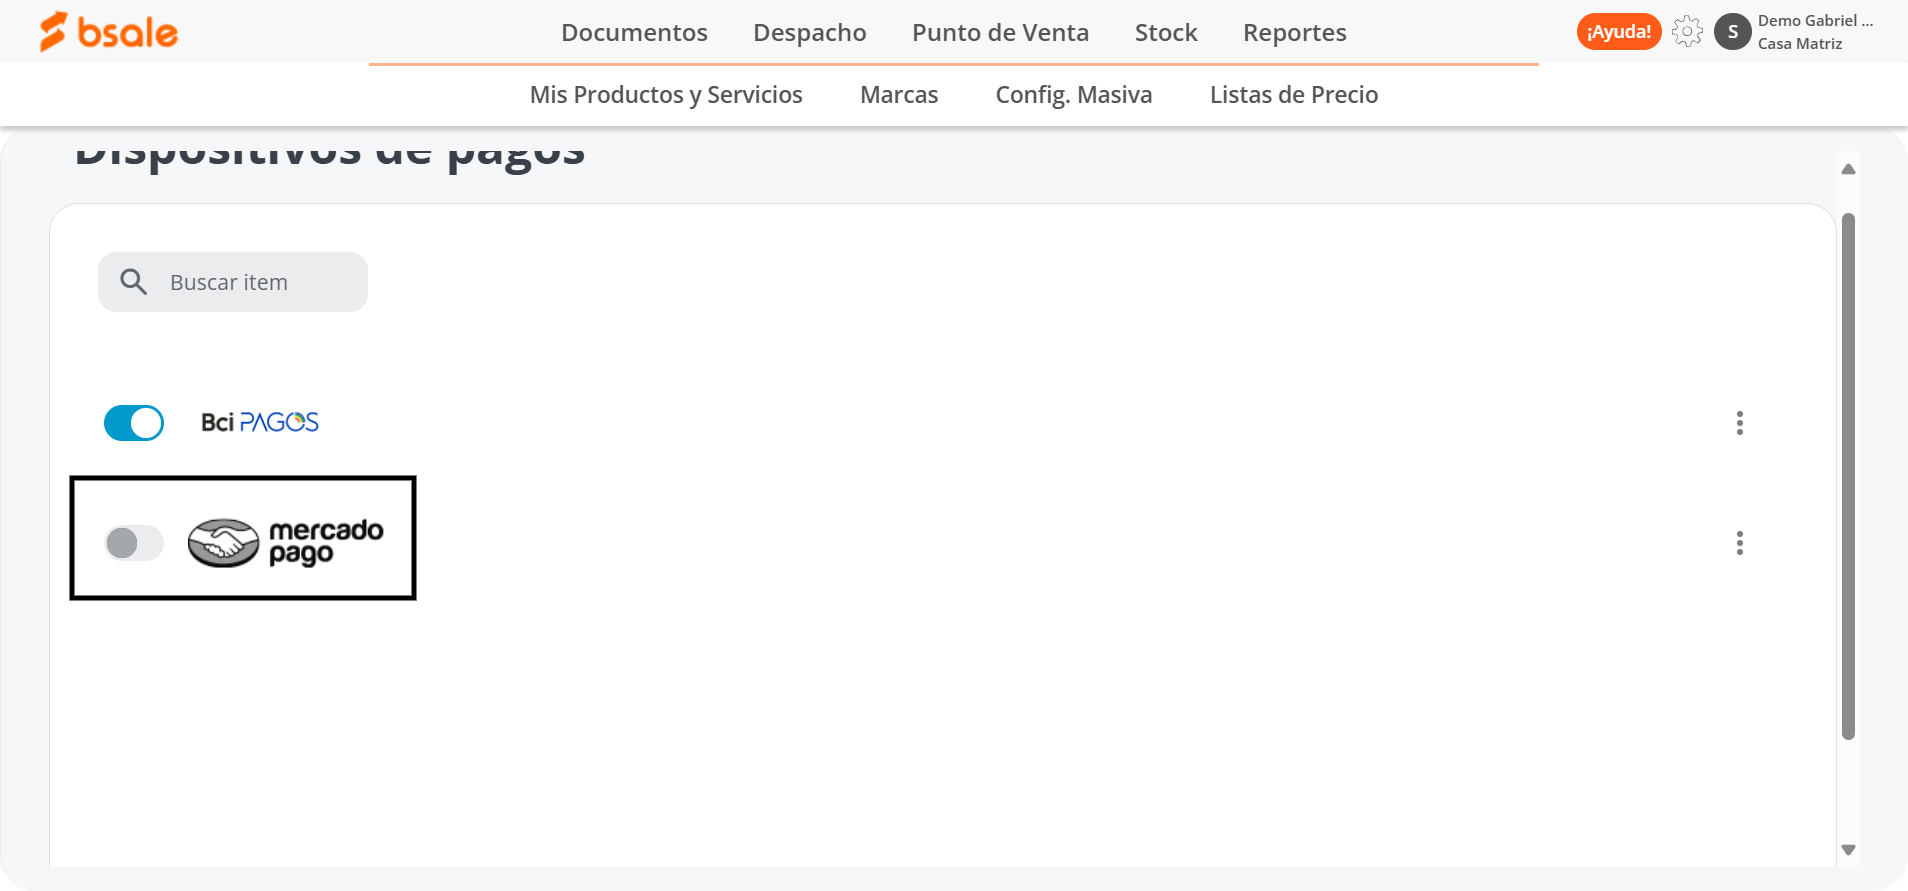Click the scrollbar up arrow
1908x891 pixels.
click(1848, 169)
